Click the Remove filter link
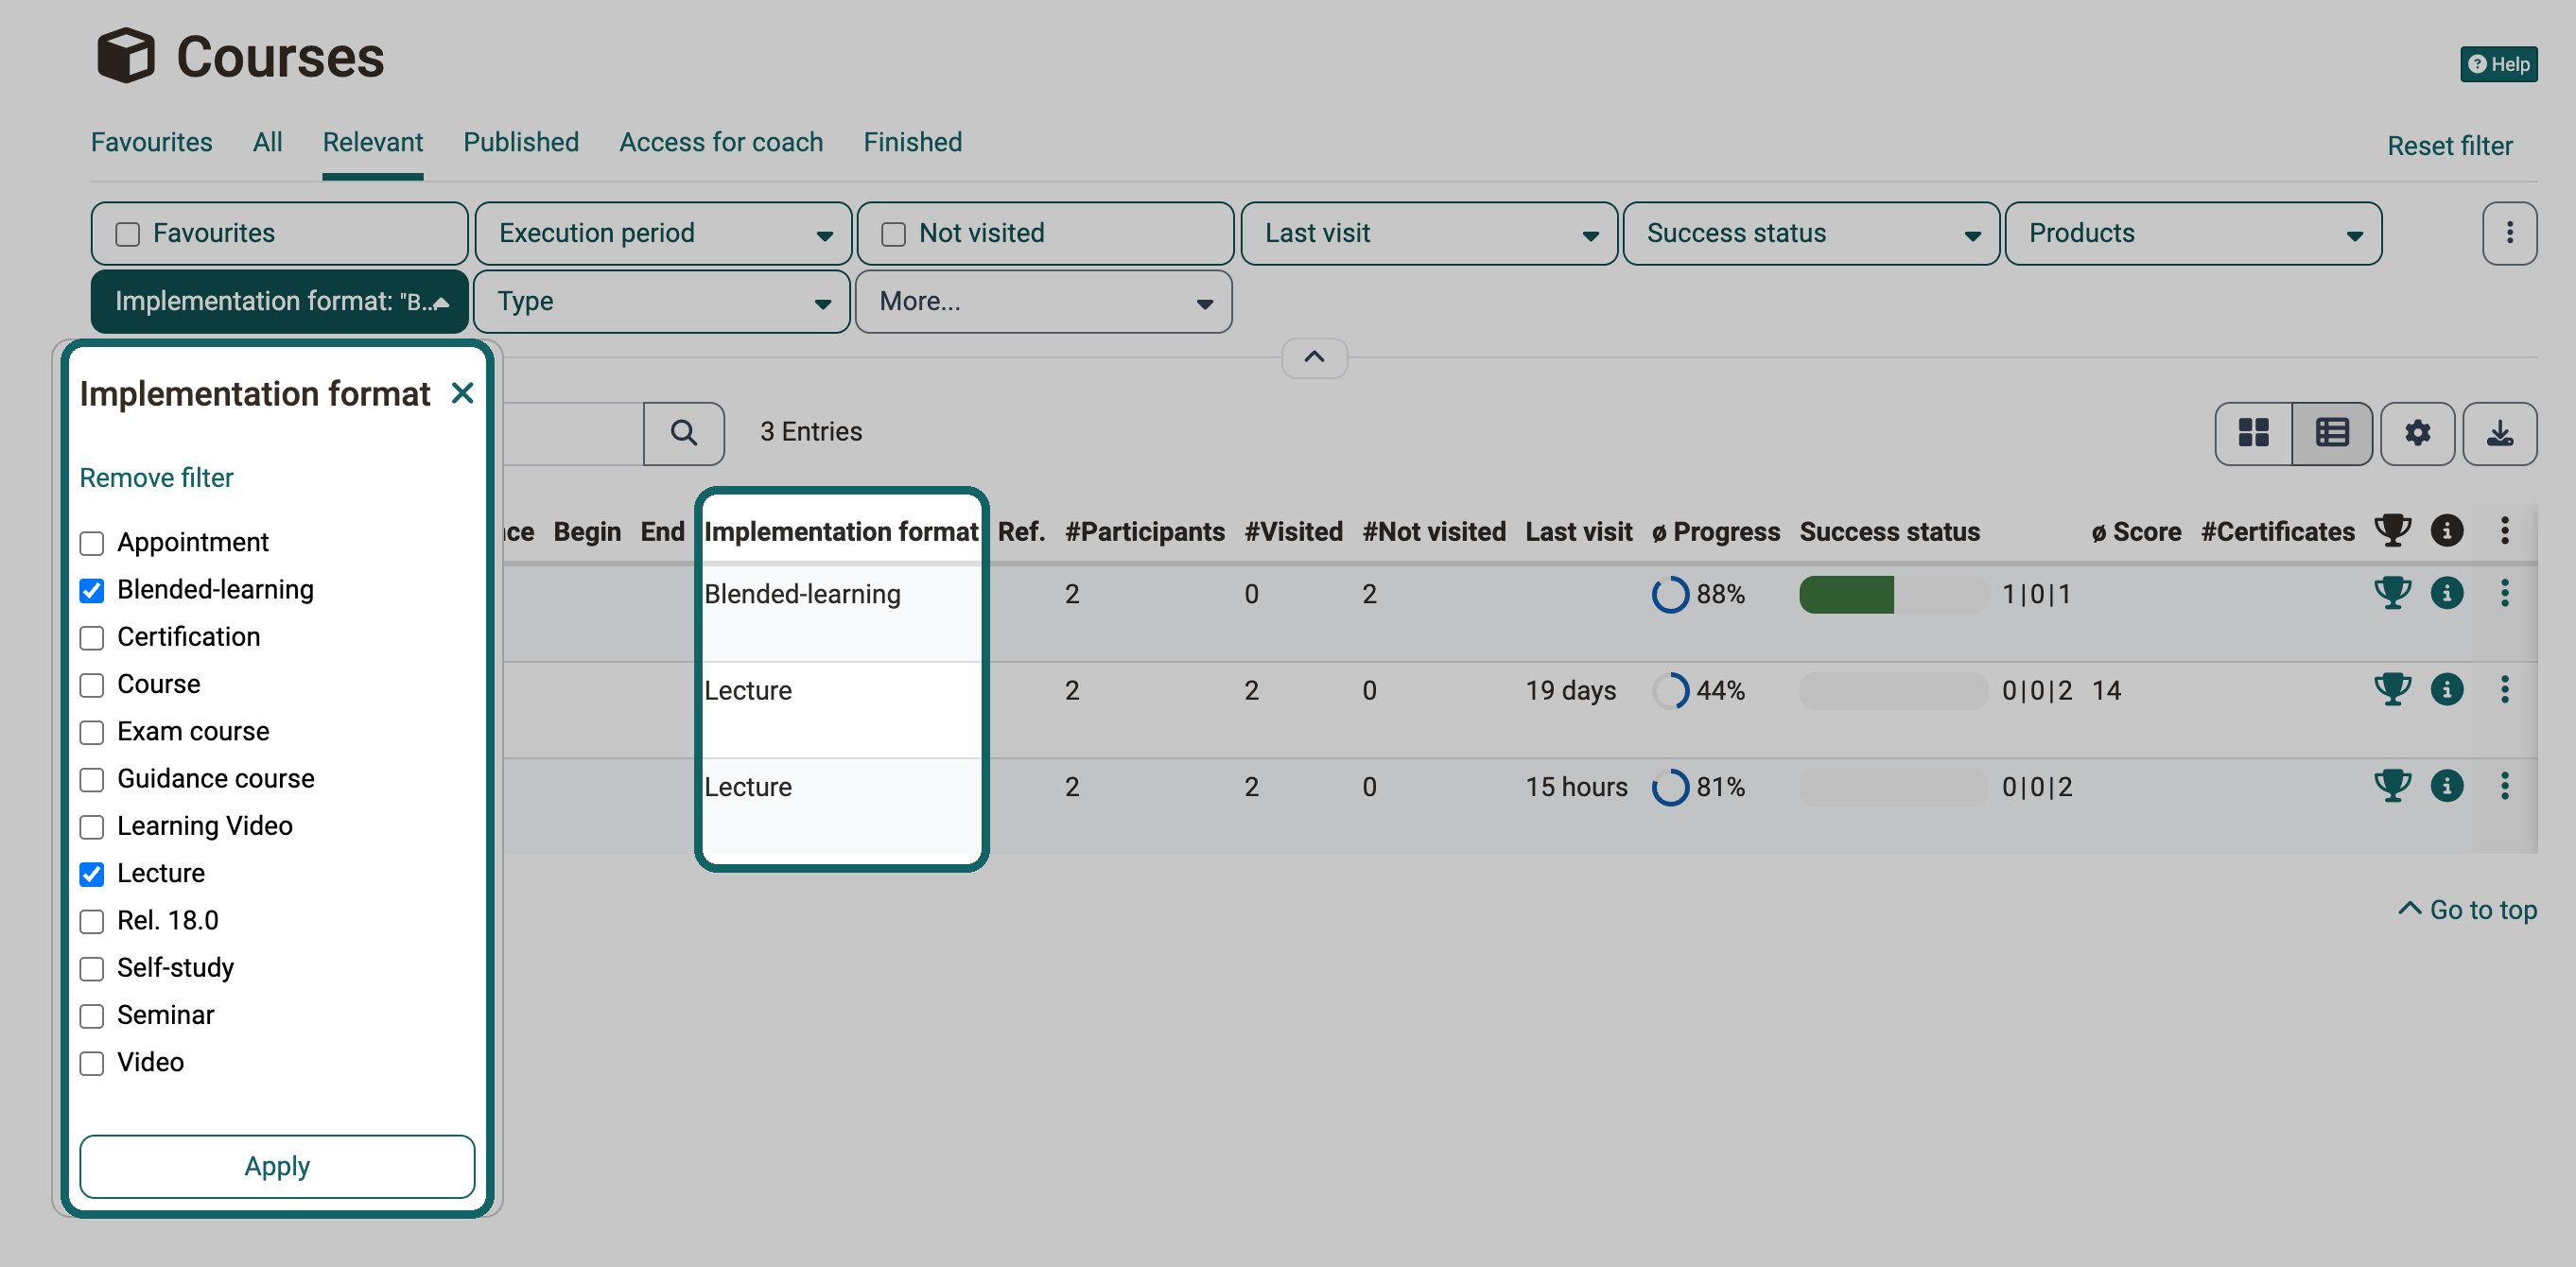Viewport: 2576px width, 1267px height. pyautogui.click(x=156, y=478)
